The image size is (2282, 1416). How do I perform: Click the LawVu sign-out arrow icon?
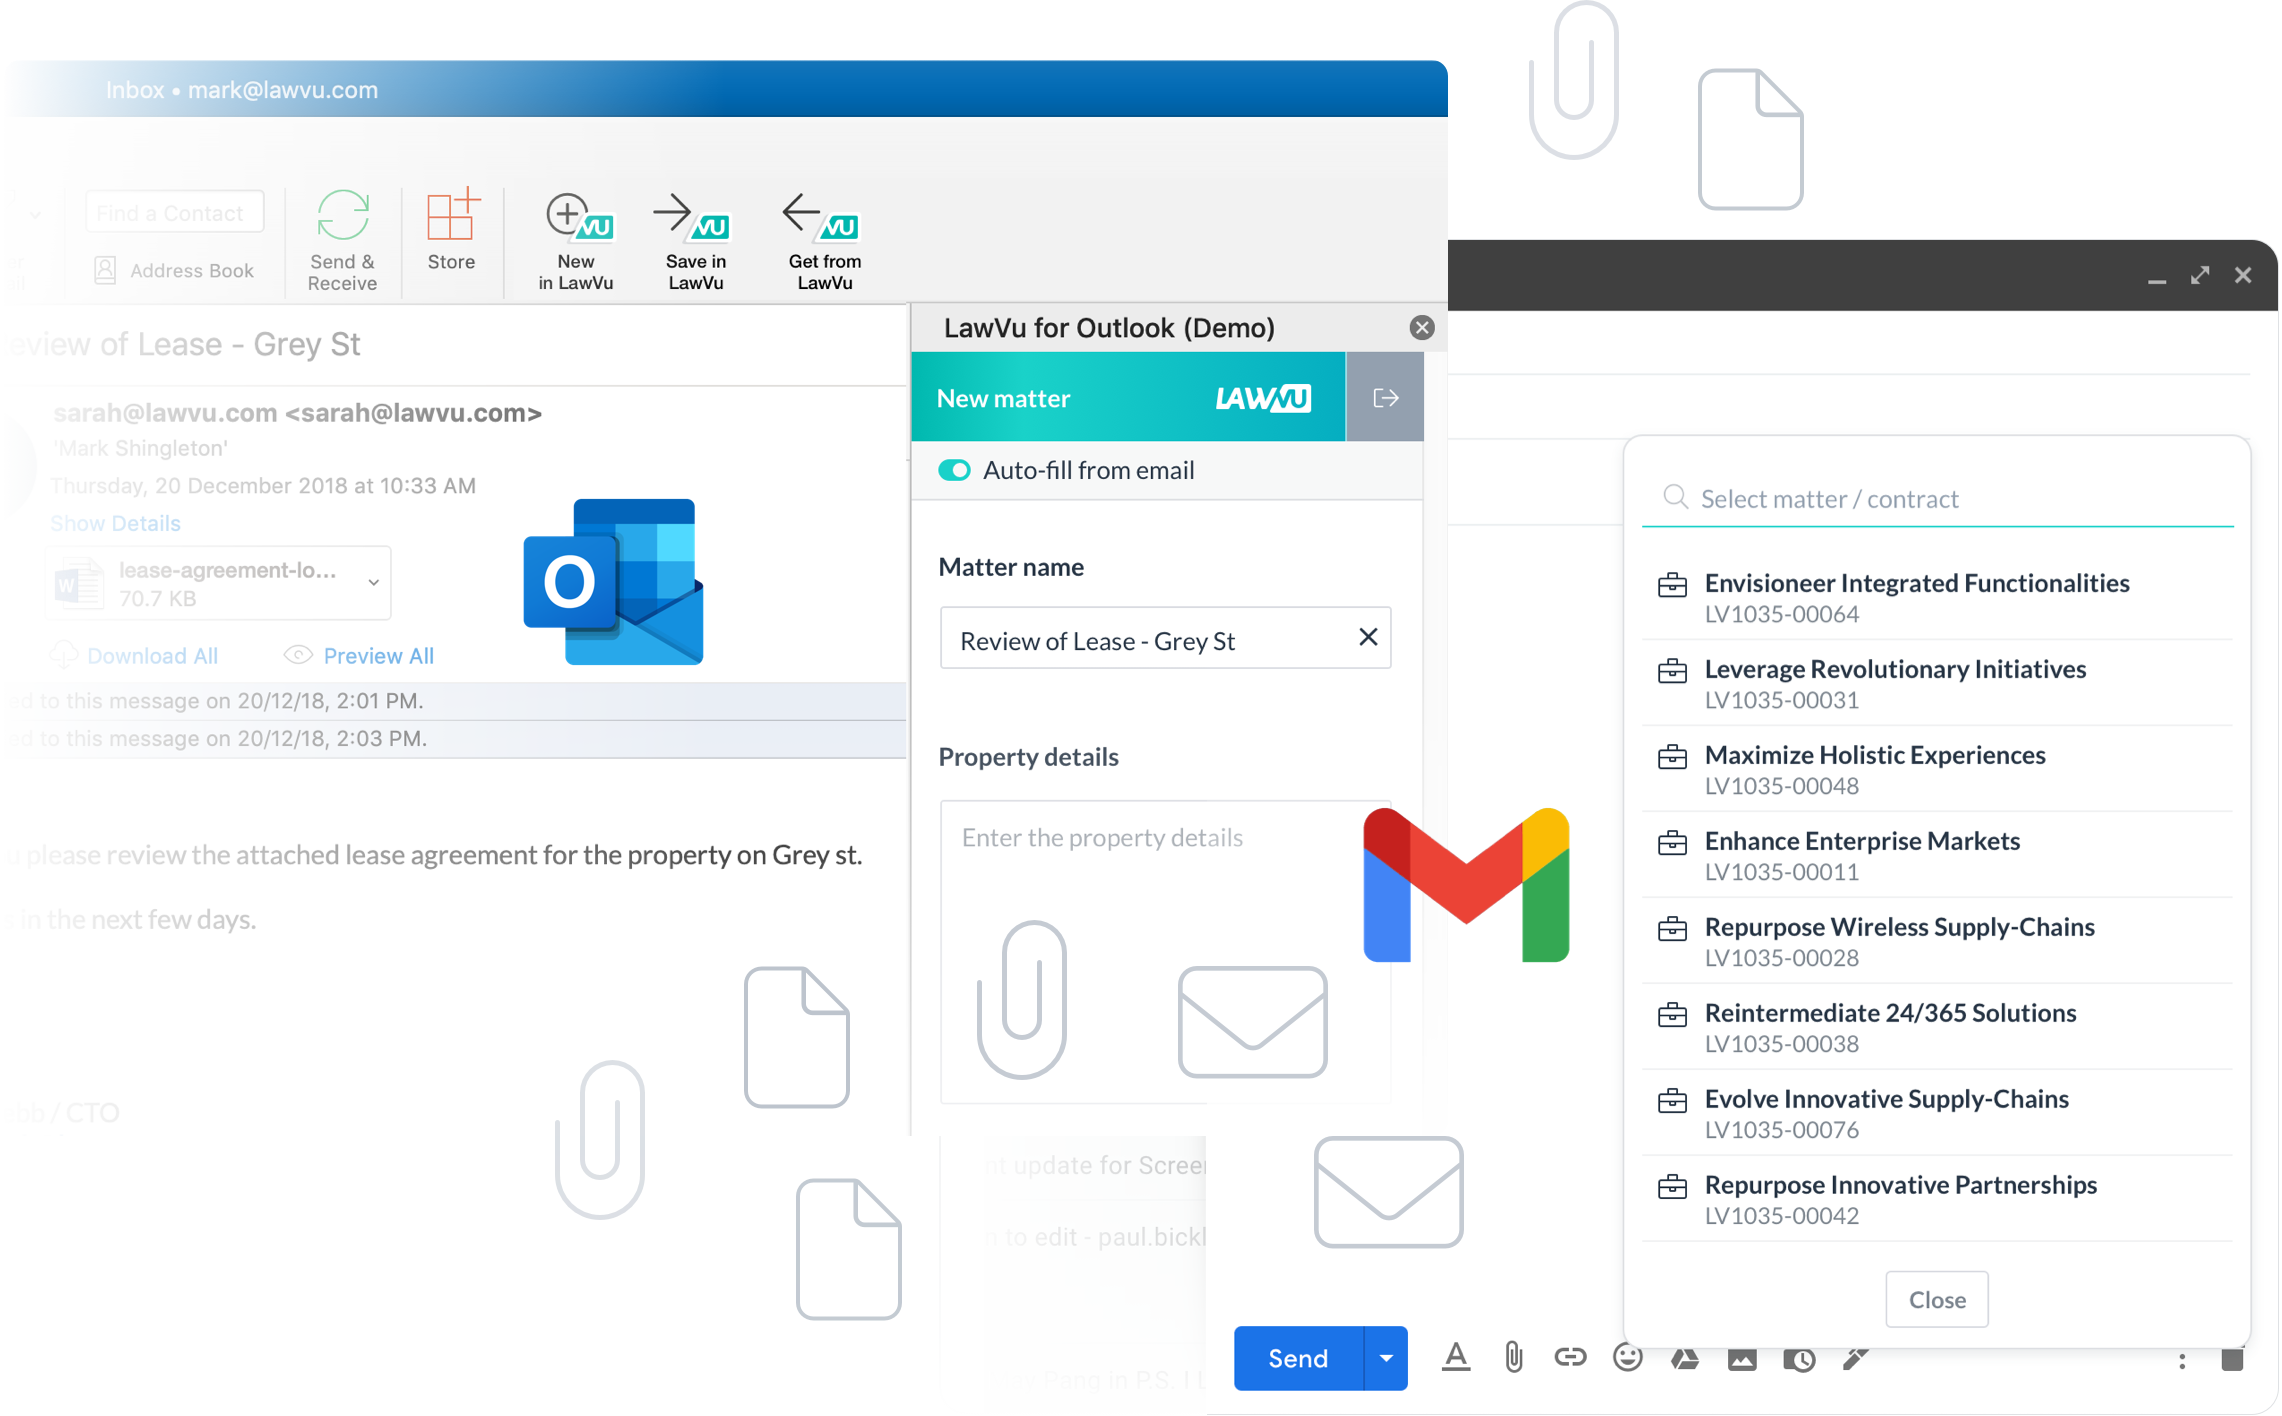point(1385,398)
